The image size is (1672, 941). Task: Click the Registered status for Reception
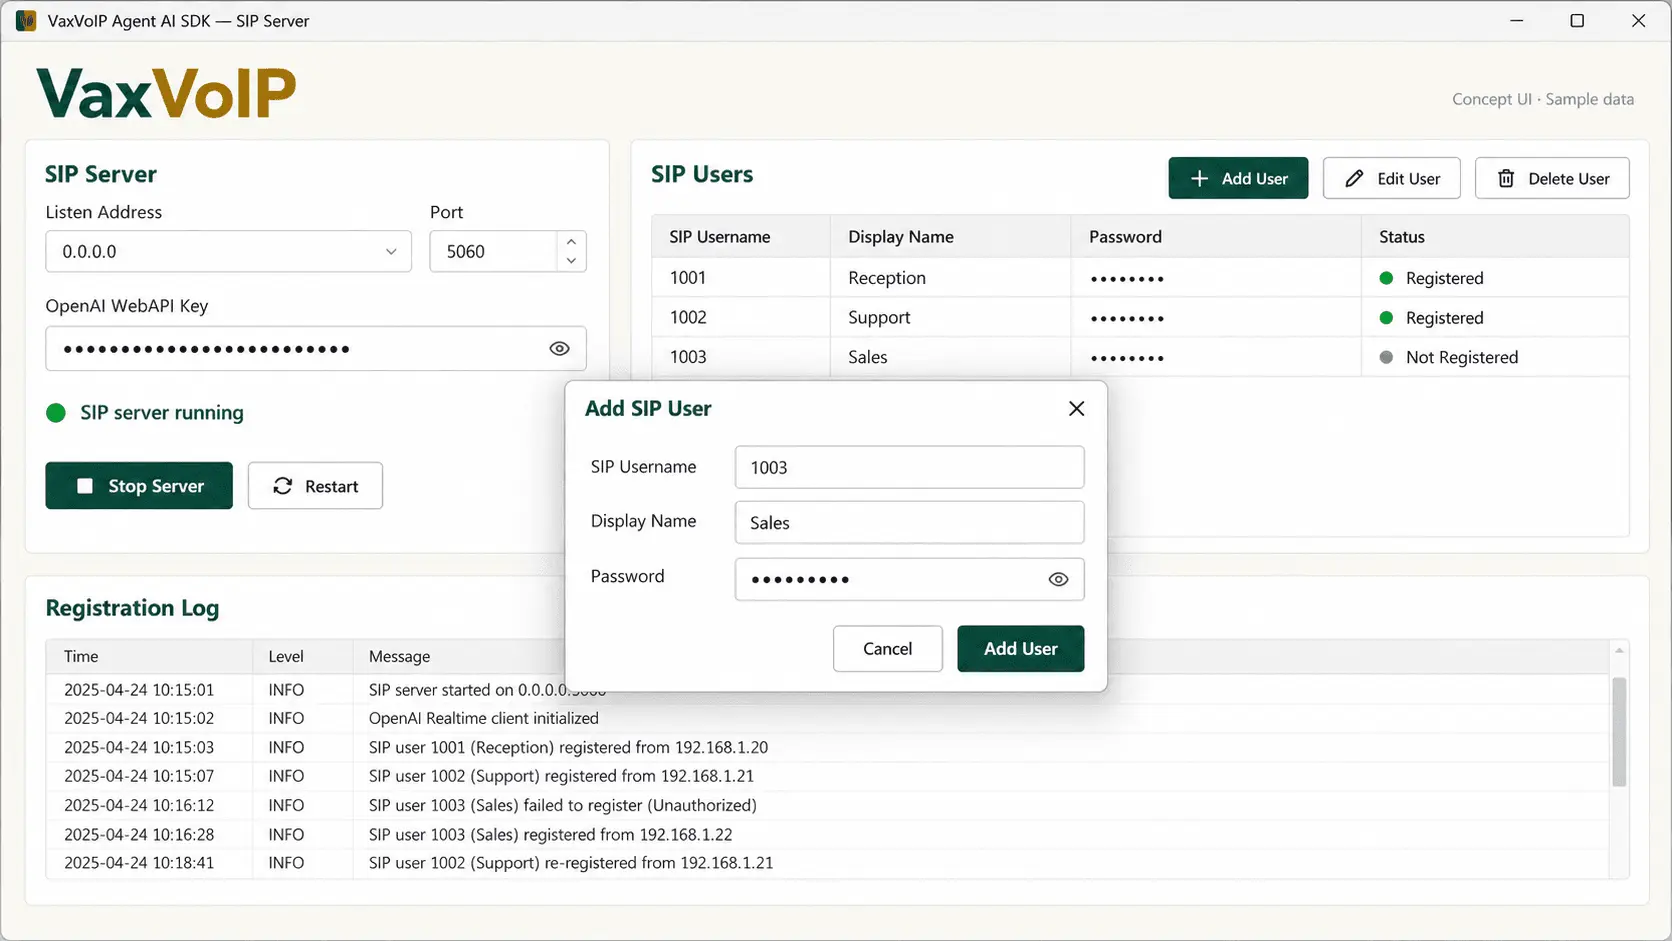click(1432, 278)
